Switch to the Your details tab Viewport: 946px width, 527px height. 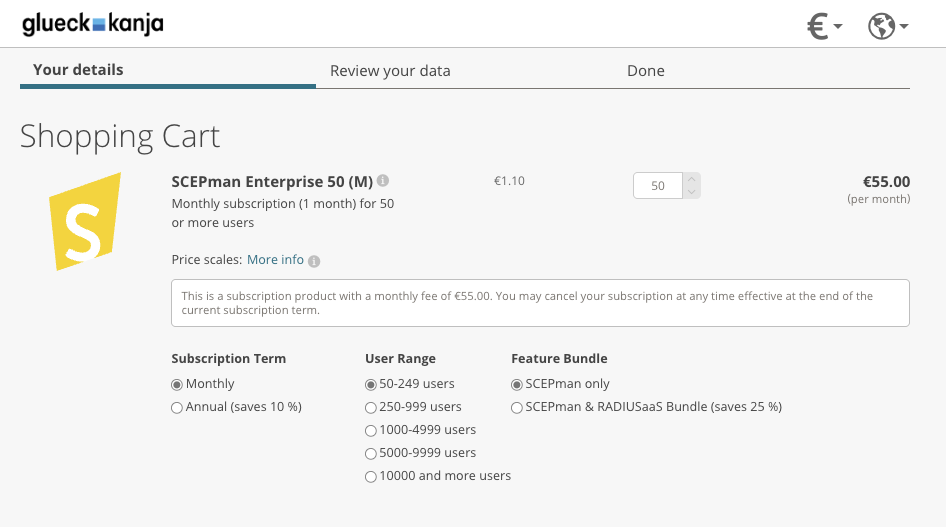[78, 70]
